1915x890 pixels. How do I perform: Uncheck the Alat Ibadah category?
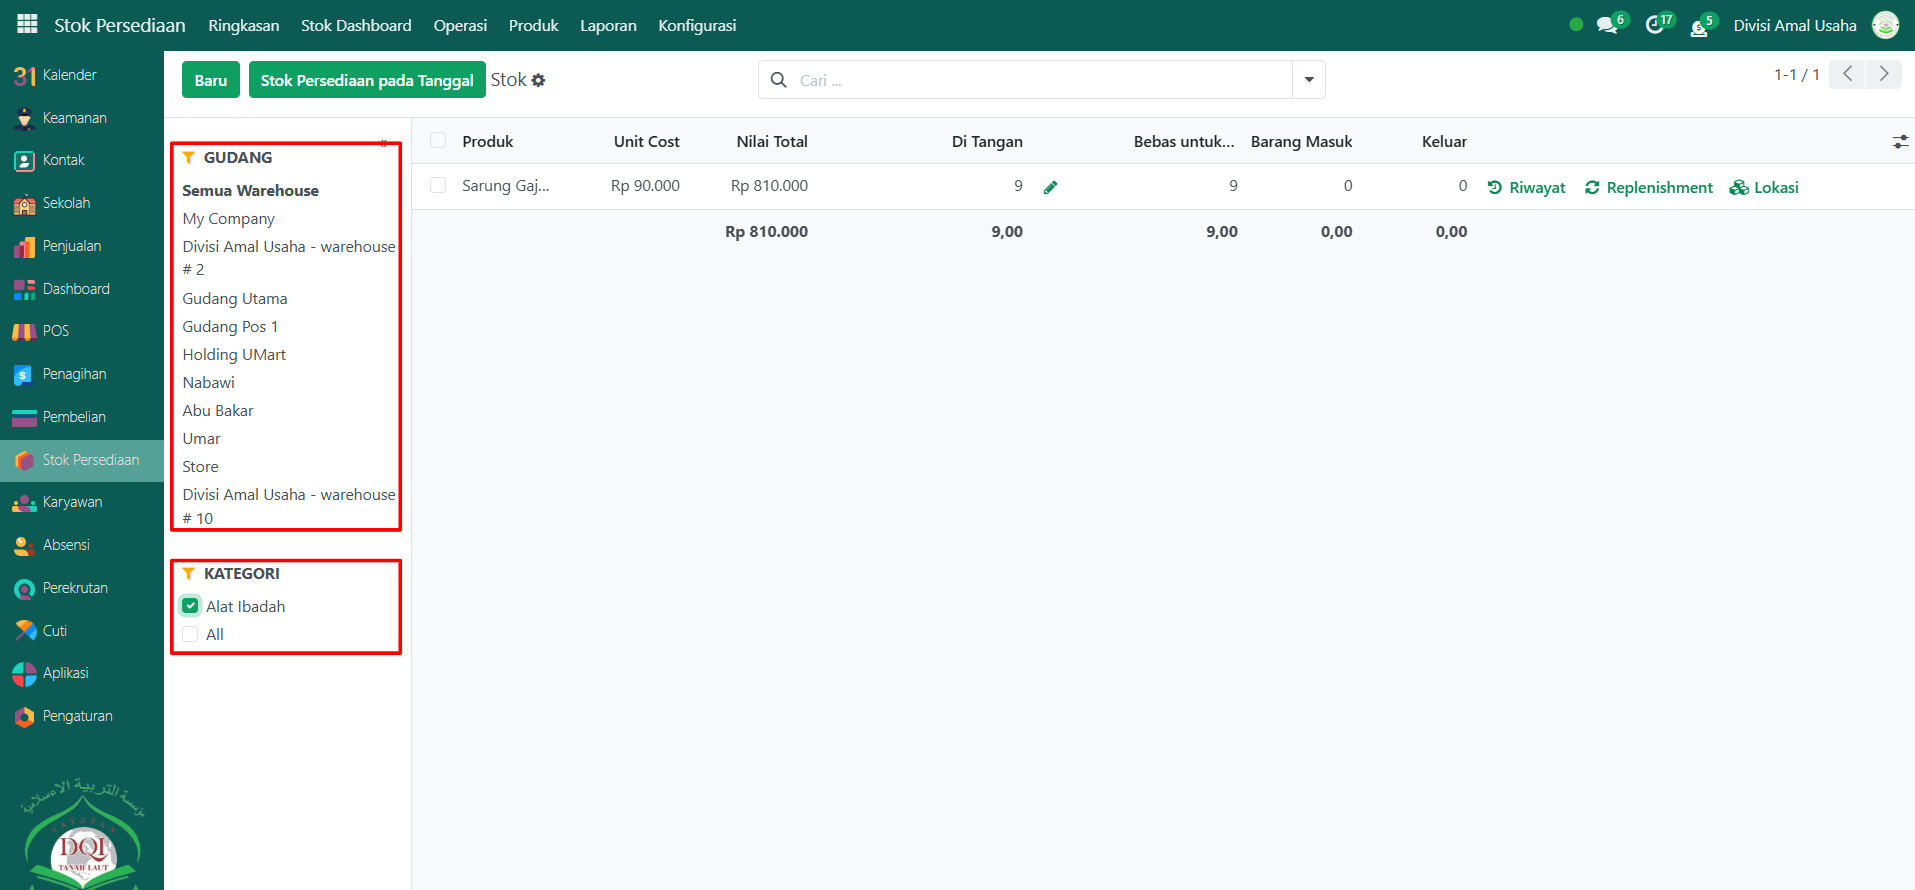point(190,606)
